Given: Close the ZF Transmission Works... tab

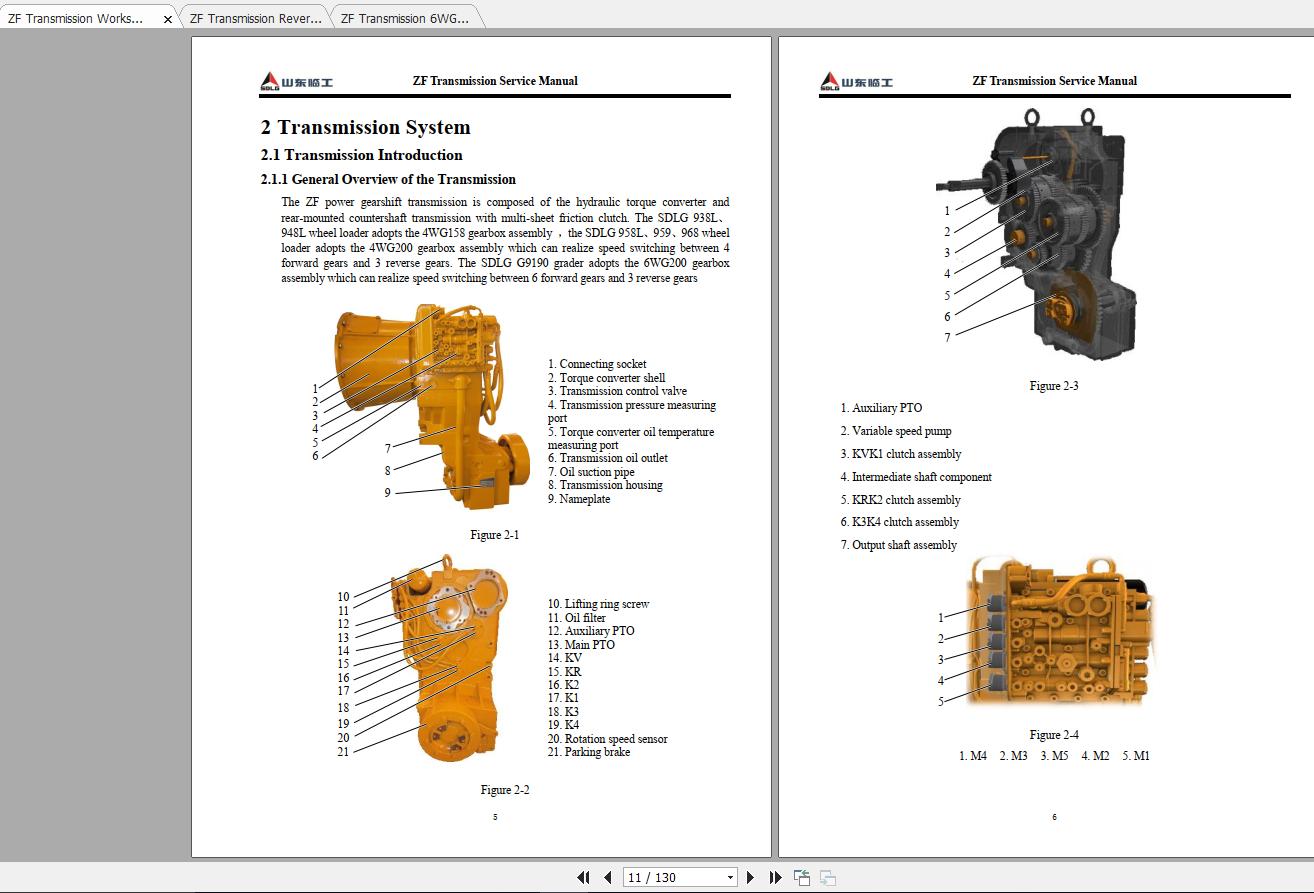Looking at the screenshot, I should tap(166, 17).
